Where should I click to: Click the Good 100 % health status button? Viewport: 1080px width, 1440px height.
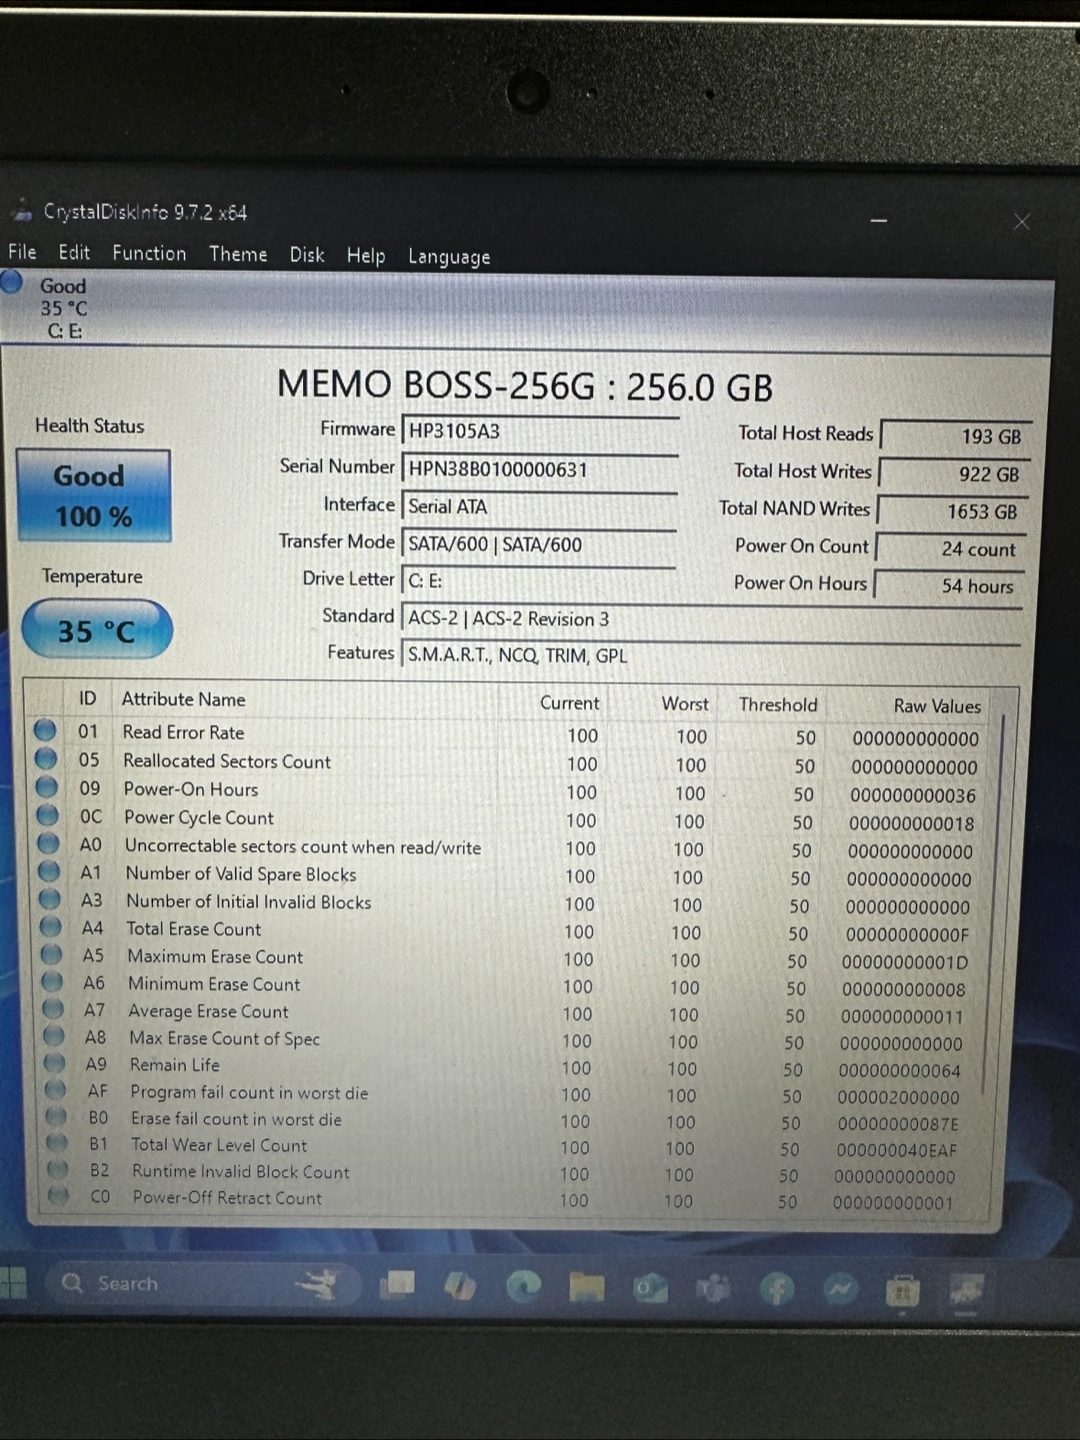click(94, 496)
